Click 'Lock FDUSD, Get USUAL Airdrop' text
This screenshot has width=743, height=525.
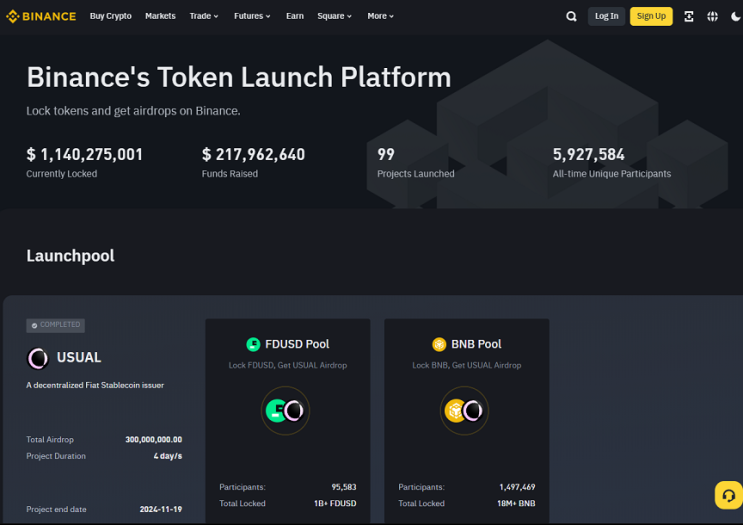[288, 365]
